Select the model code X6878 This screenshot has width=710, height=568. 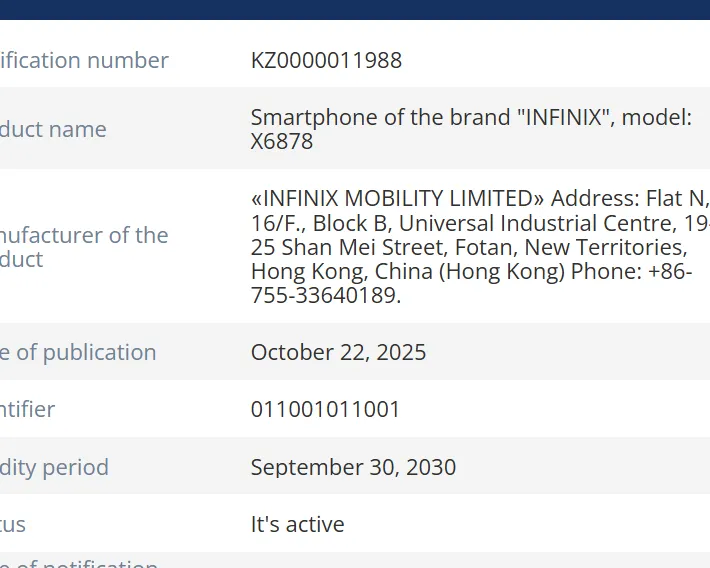tap(282, 141)
